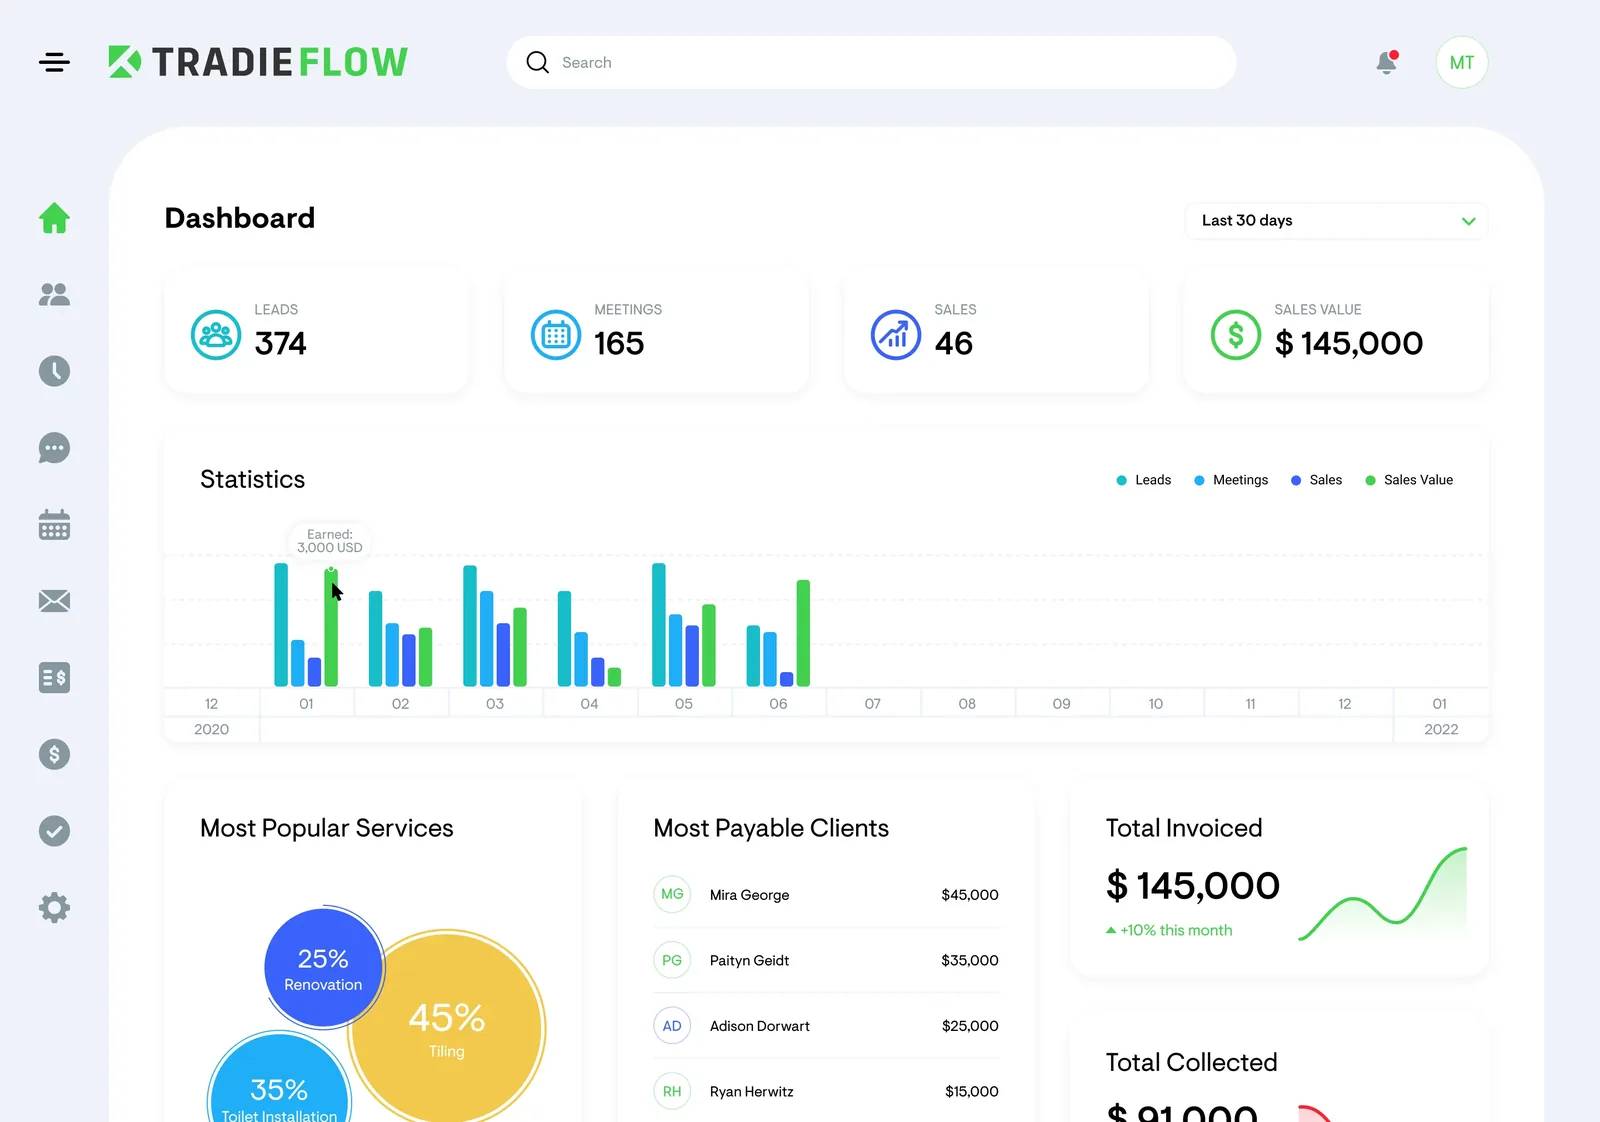1600x1122 pixels.
Task: Click the search magnifier icon
Action: [537, 62]
